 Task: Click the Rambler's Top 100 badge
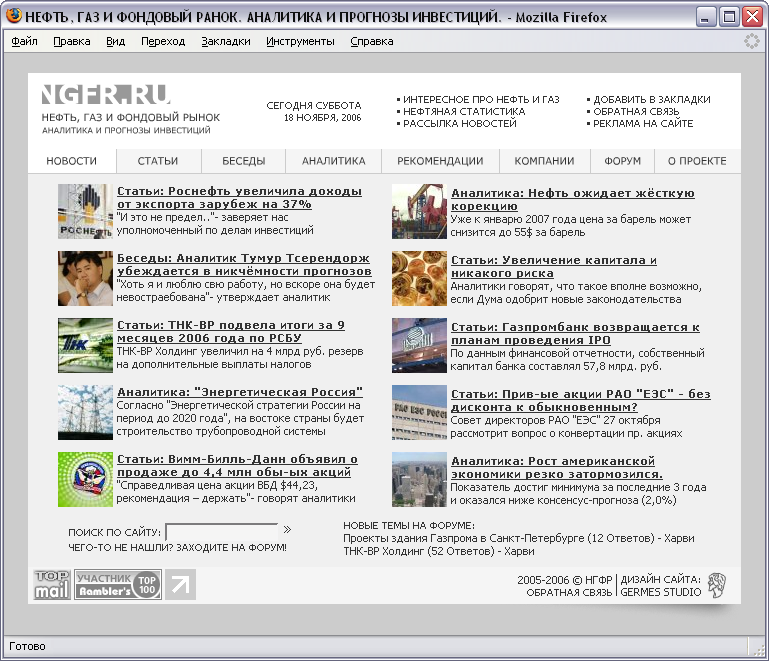pyautogui.click(x=118, y=585)
